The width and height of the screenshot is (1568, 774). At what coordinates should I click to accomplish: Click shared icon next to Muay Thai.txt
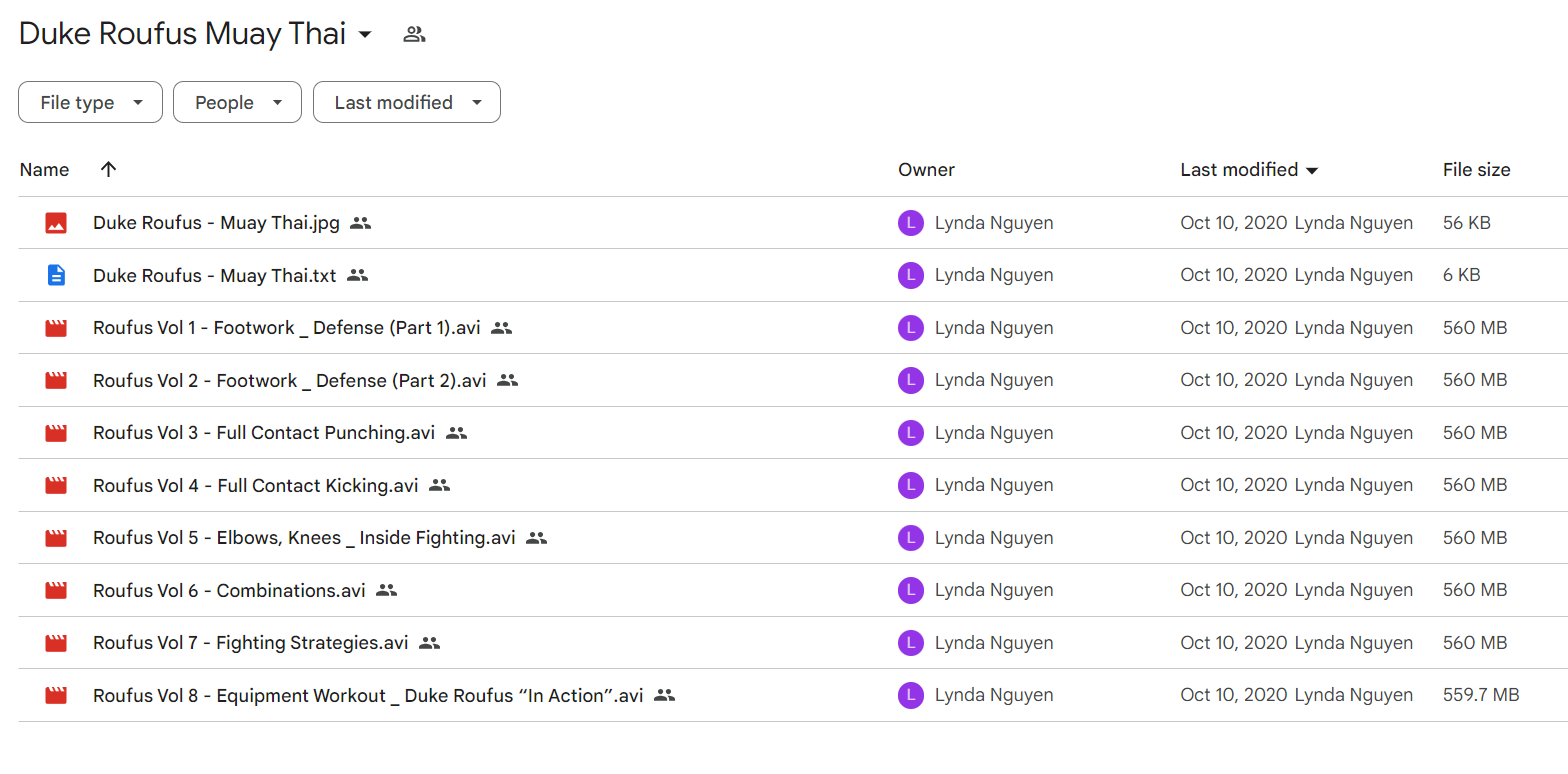pyautogui.click(x=358, y=275)
